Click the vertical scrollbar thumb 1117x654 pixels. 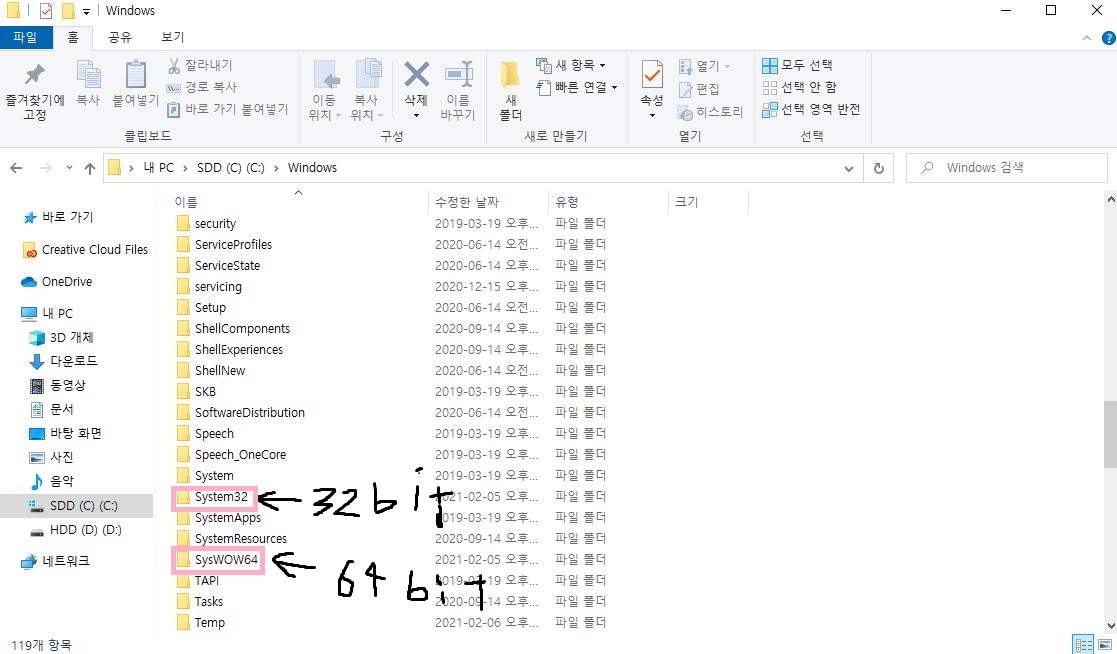pos(1111,435)
